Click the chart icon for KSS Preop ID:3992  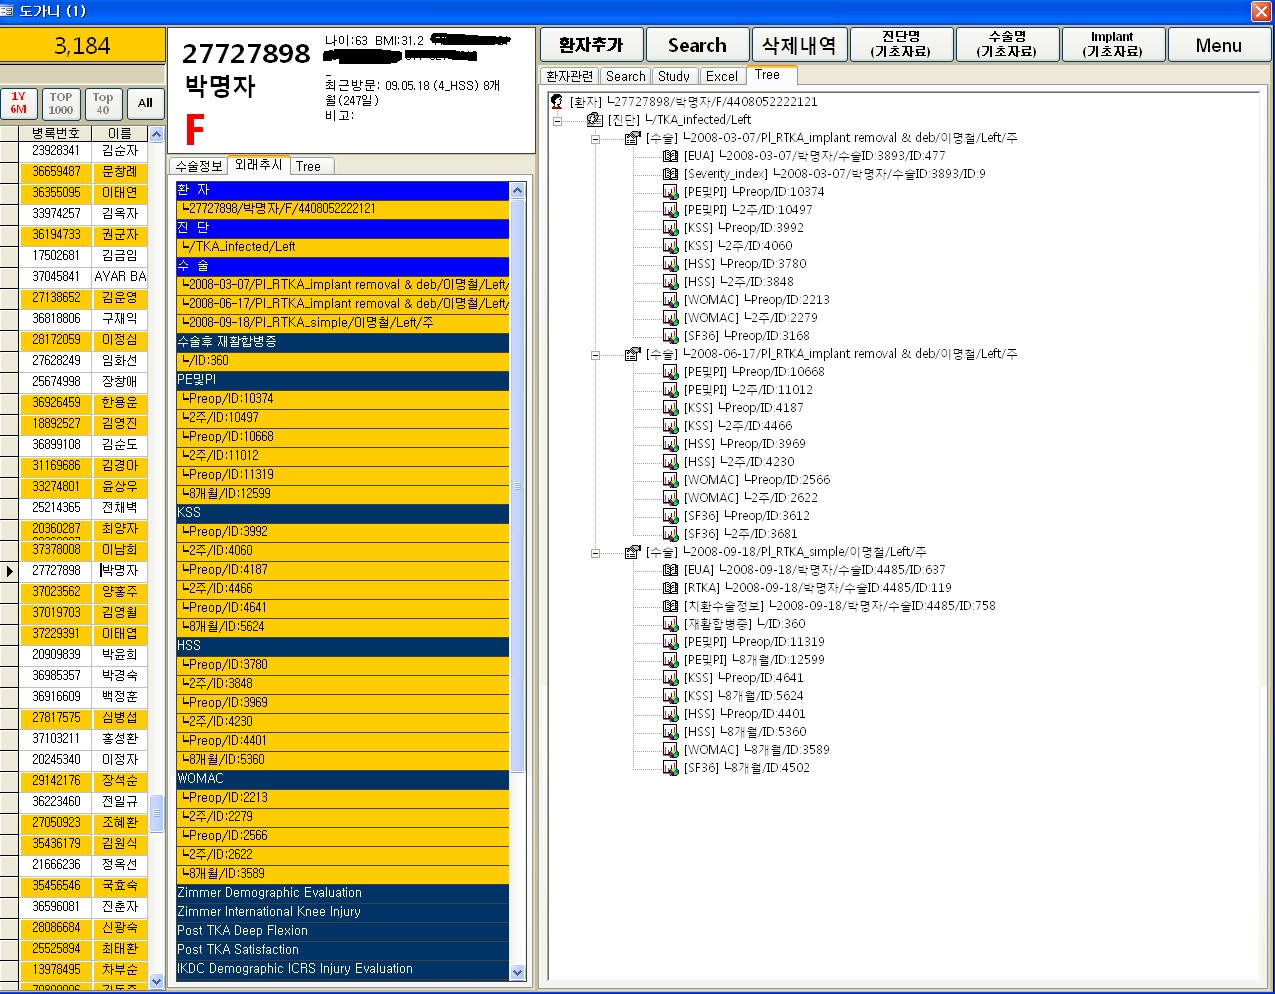671,228
